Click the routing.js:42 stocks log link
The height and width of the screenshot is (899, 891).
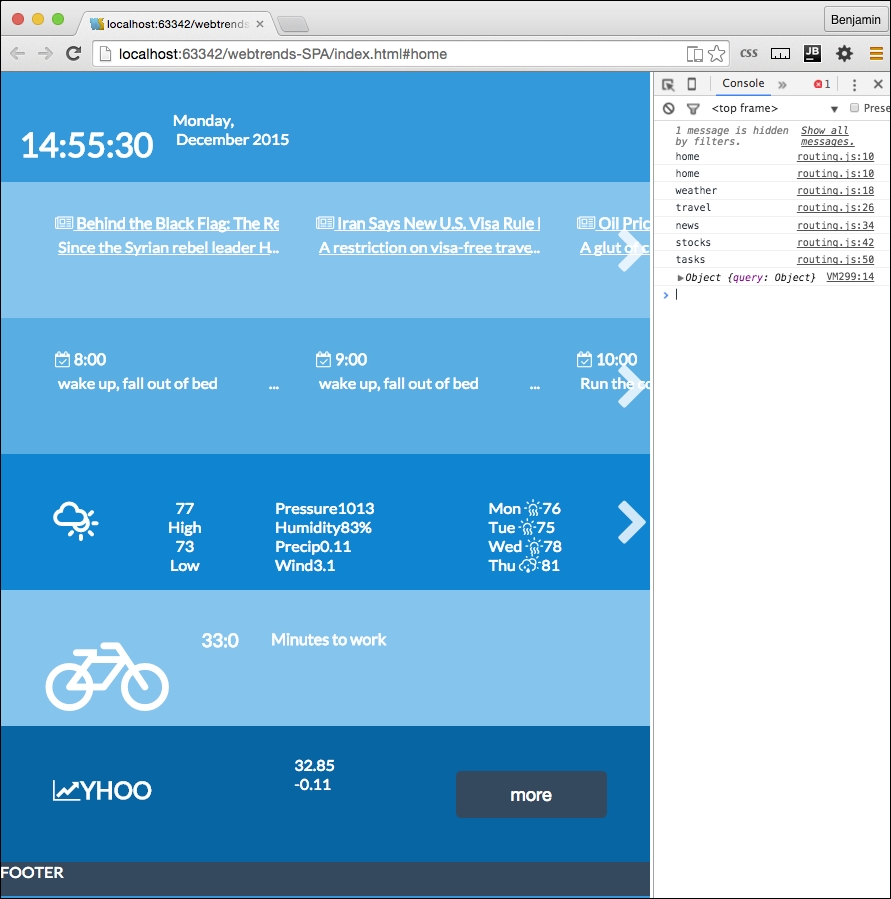[x=836, y=242]
